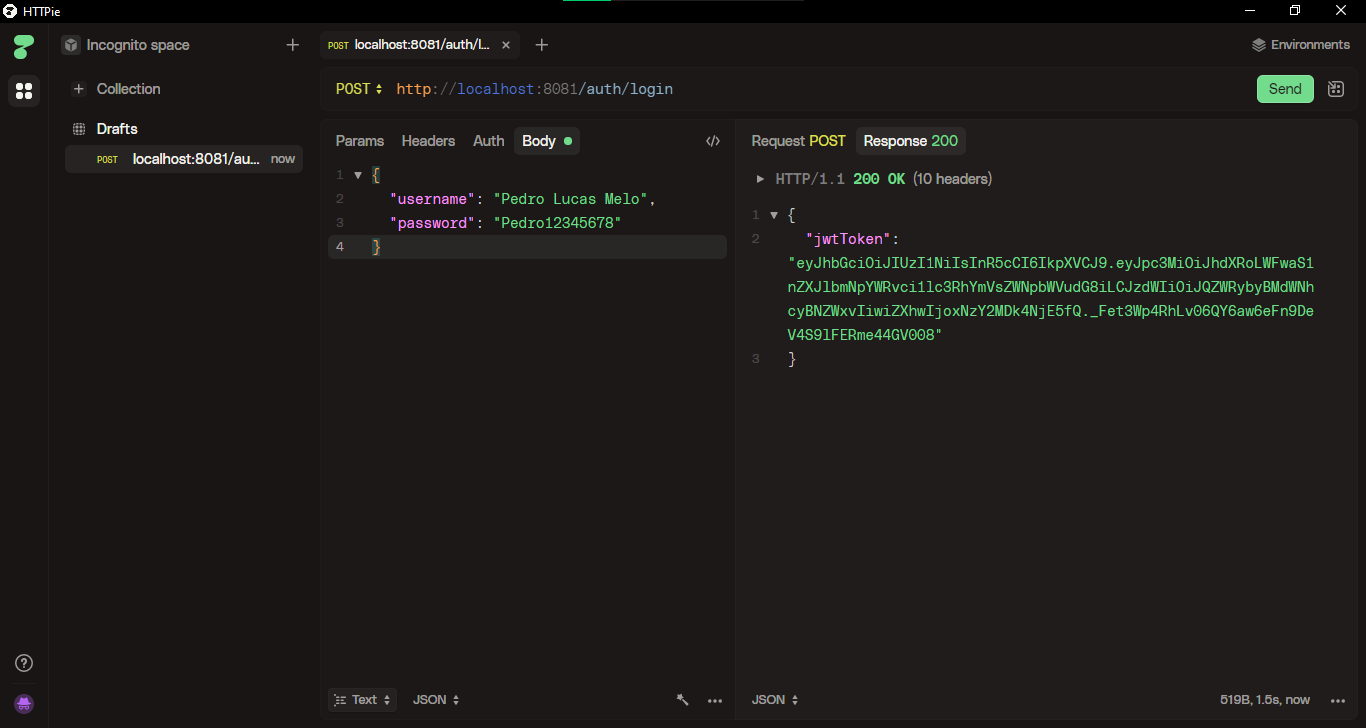Image resolution: width=1366 pixels, height=728 pixels.
Task: Add a new space with the plus icon
Action: [292, 45]
